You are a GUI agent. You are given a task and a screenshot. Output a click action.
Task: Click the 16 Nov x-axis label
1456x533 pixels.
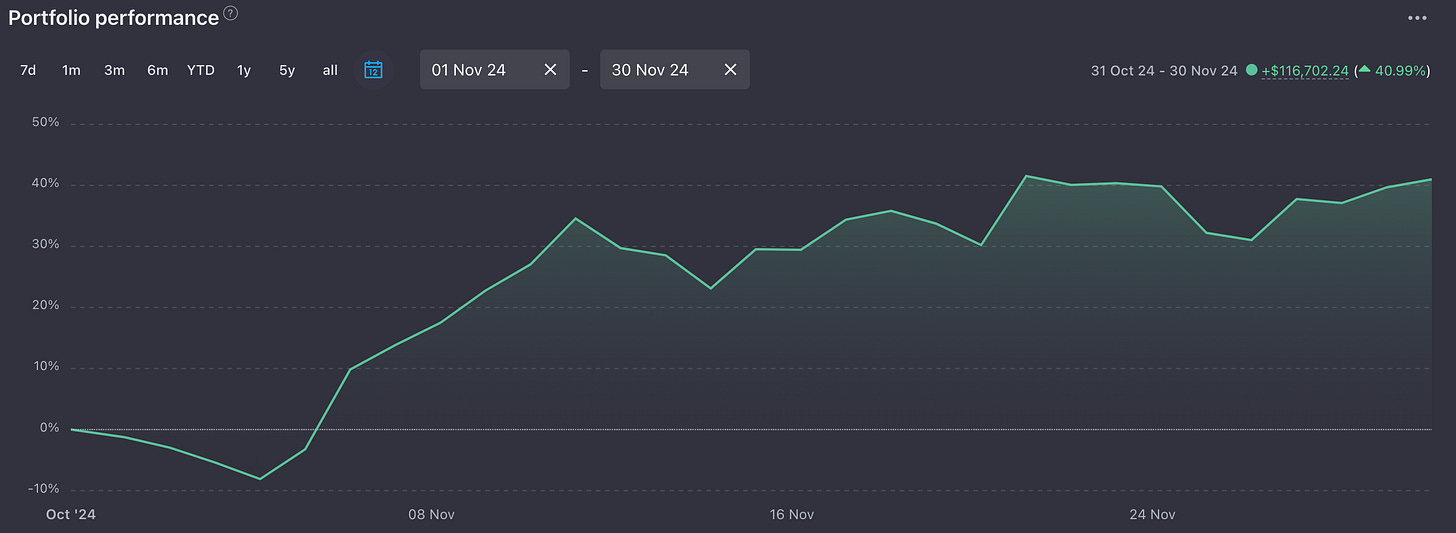(x=791, y=514)
